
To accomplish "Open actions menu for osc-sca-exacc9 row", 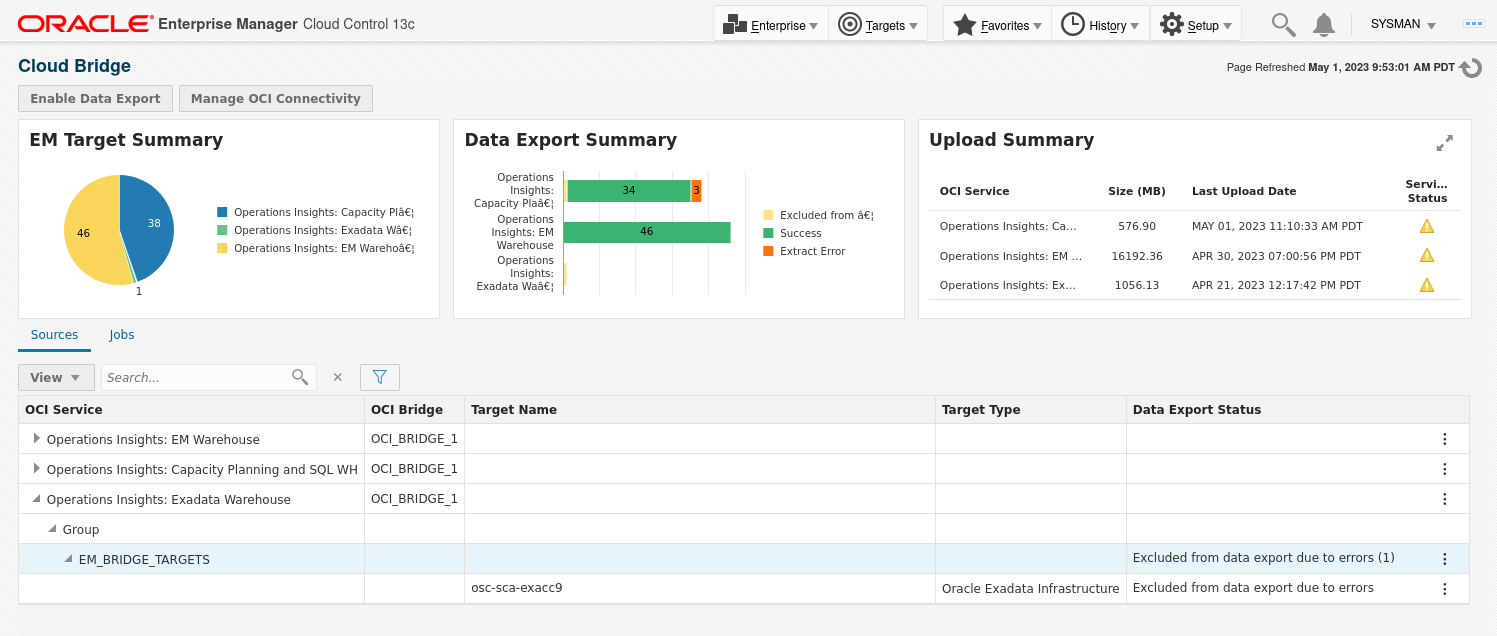I will [x=1444, y=589].
